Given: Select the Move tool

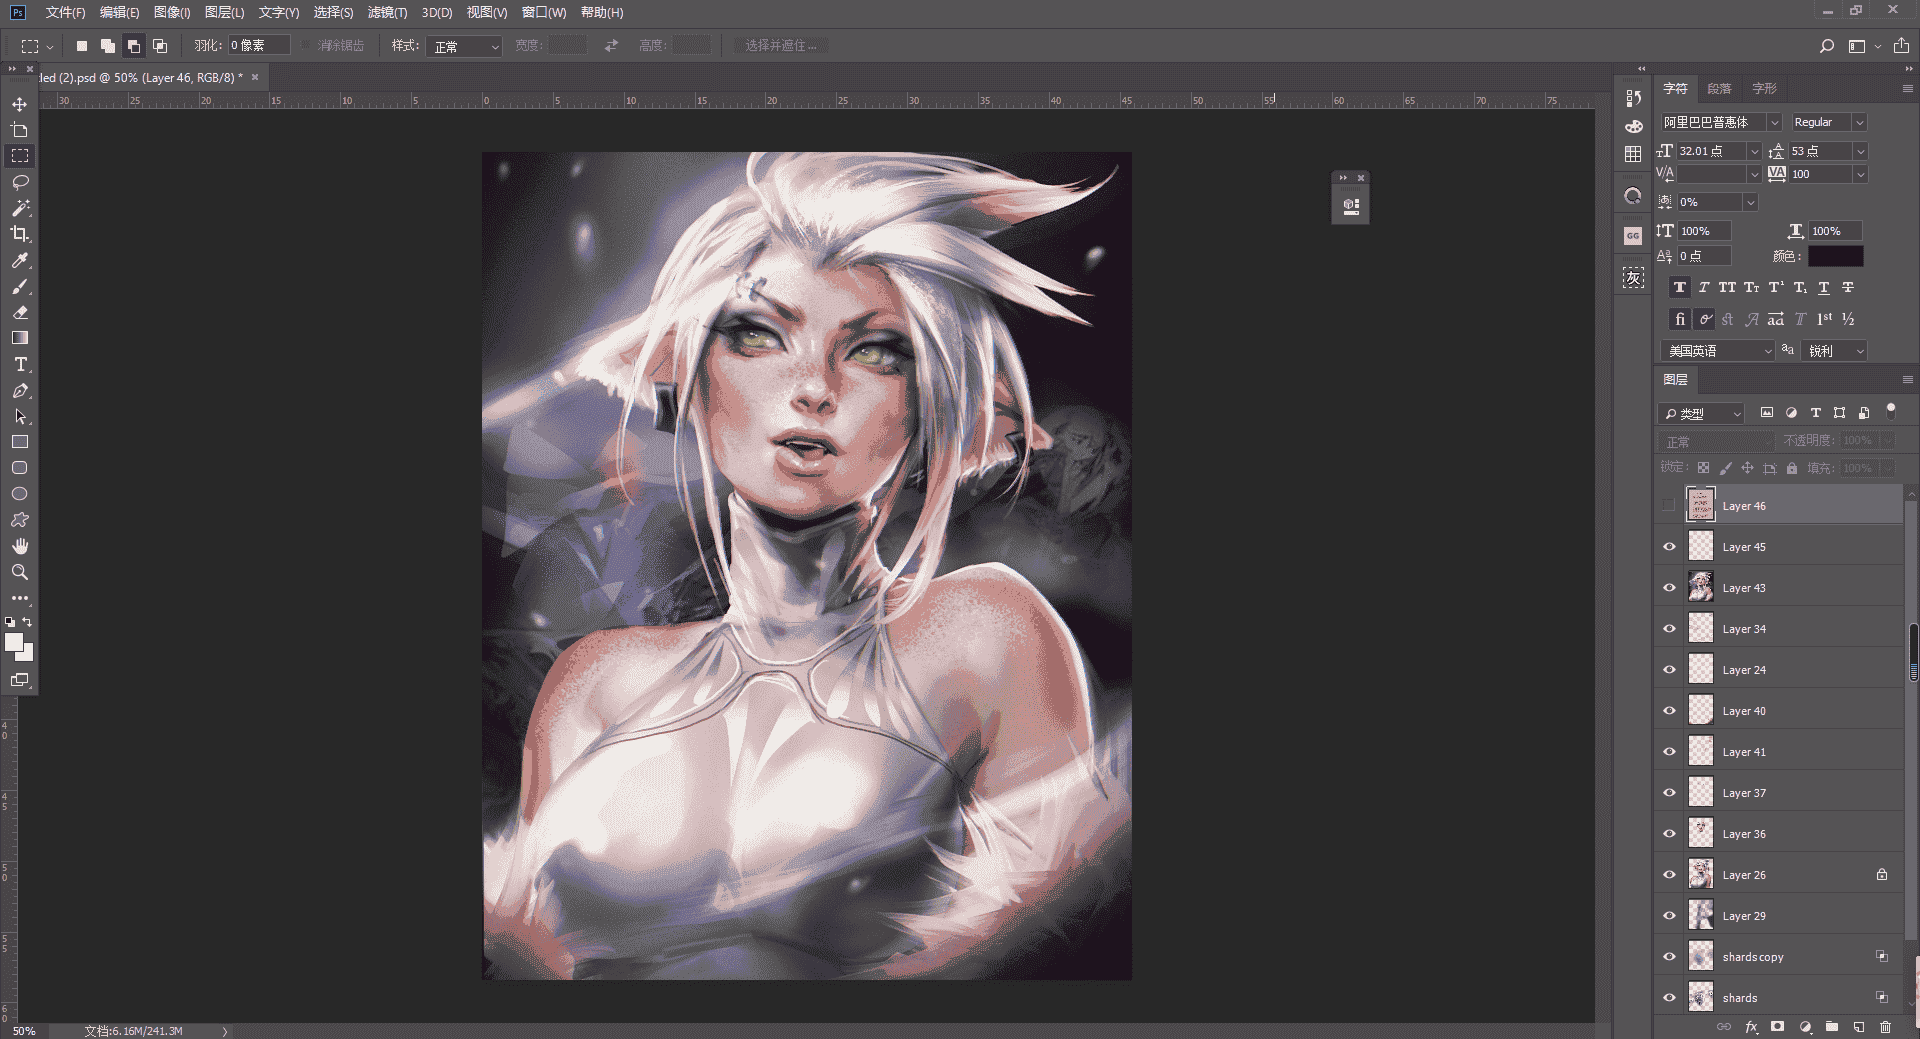Looking at the screenshot, I should pyautogui.click(x=19, y=104).
